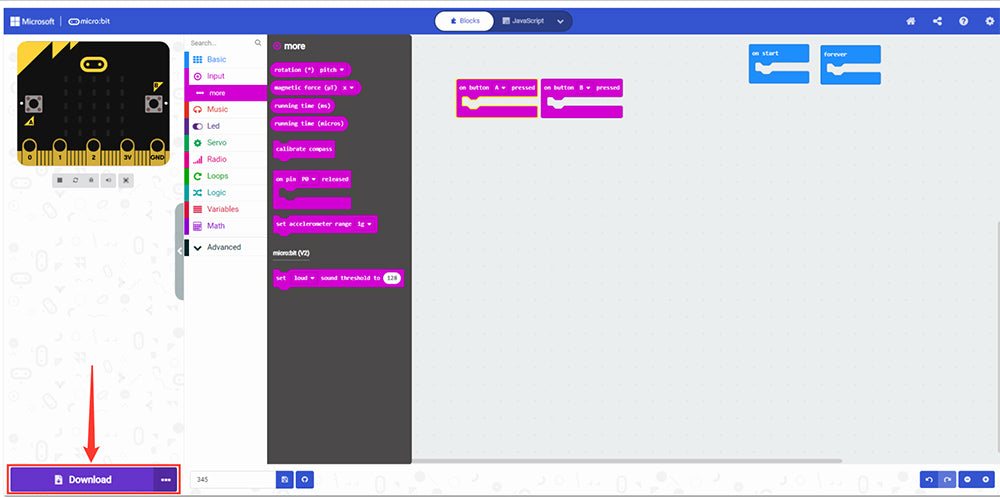Switch editor to the JavaScript tab
The height and width of the screenshot is (497, 1000).
(526, 21)
